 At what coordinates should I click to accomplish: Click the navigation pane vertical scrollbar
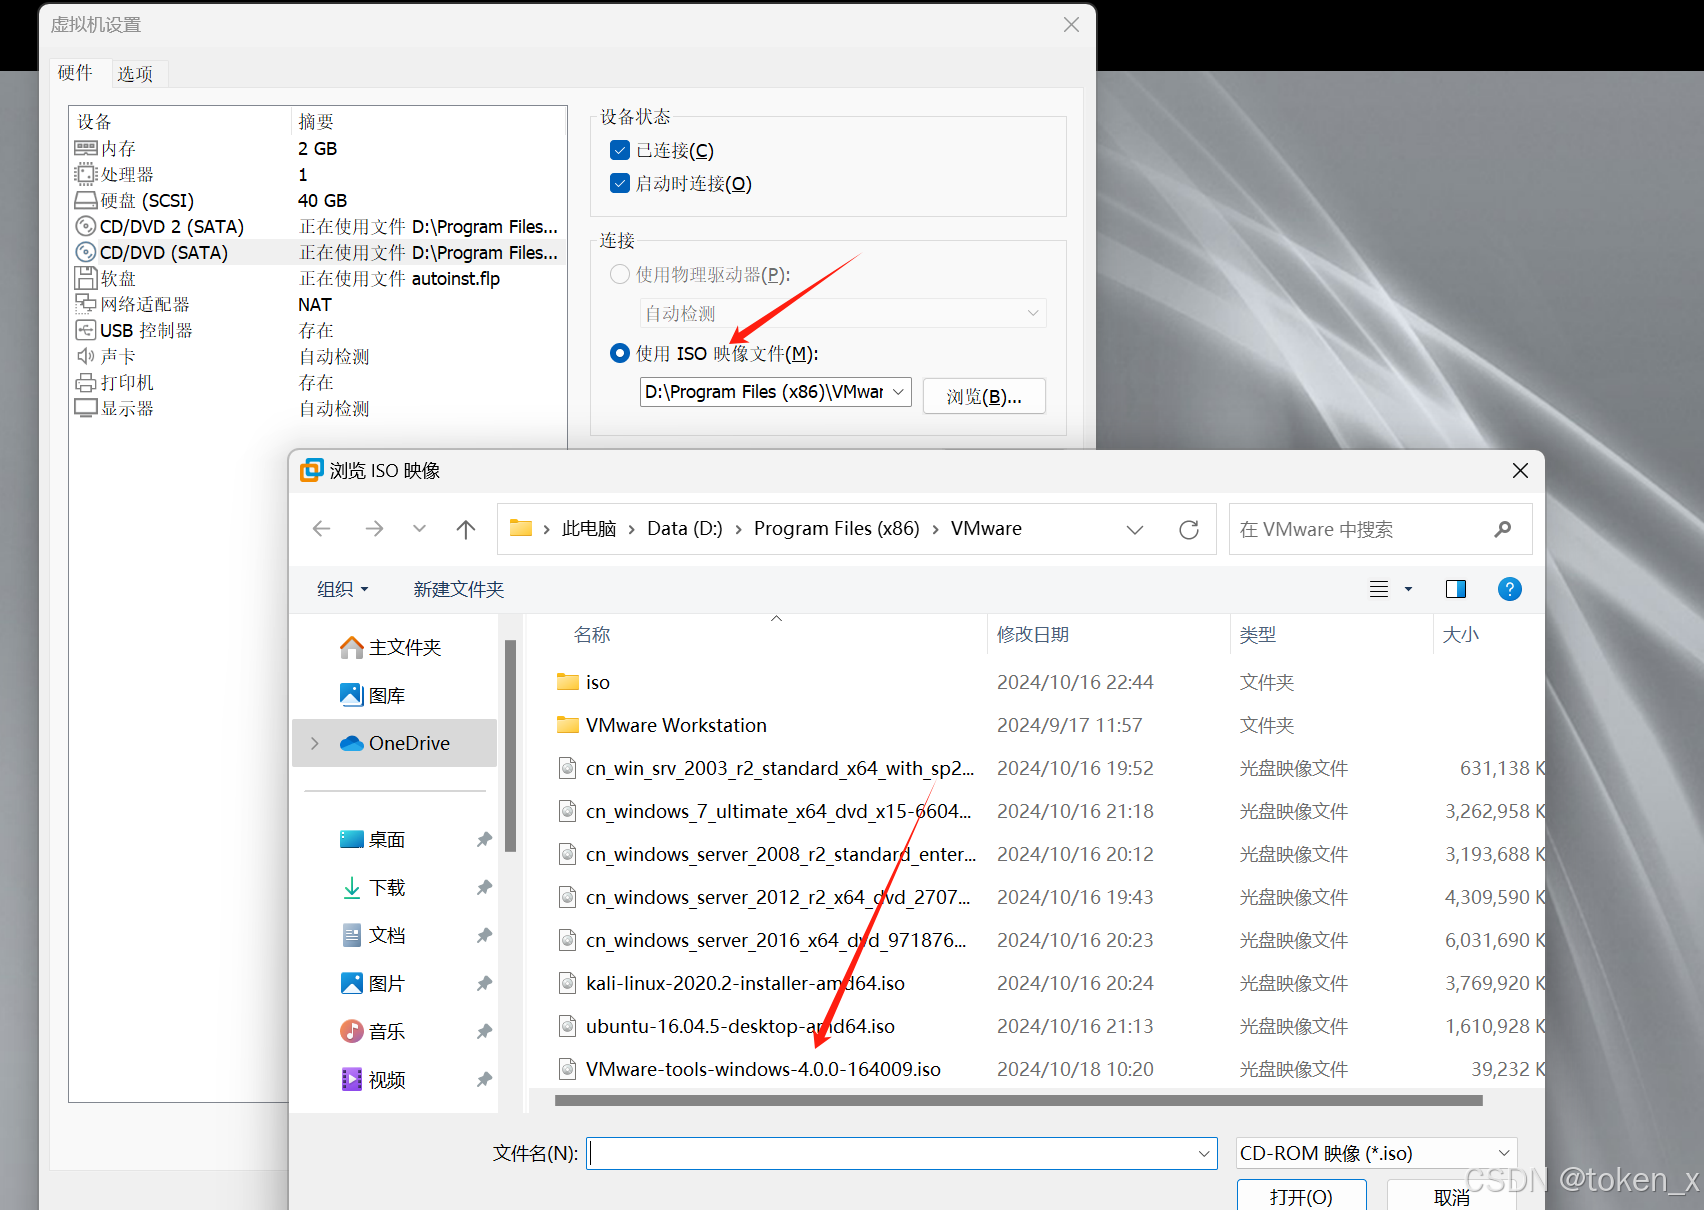pos(510,746)
